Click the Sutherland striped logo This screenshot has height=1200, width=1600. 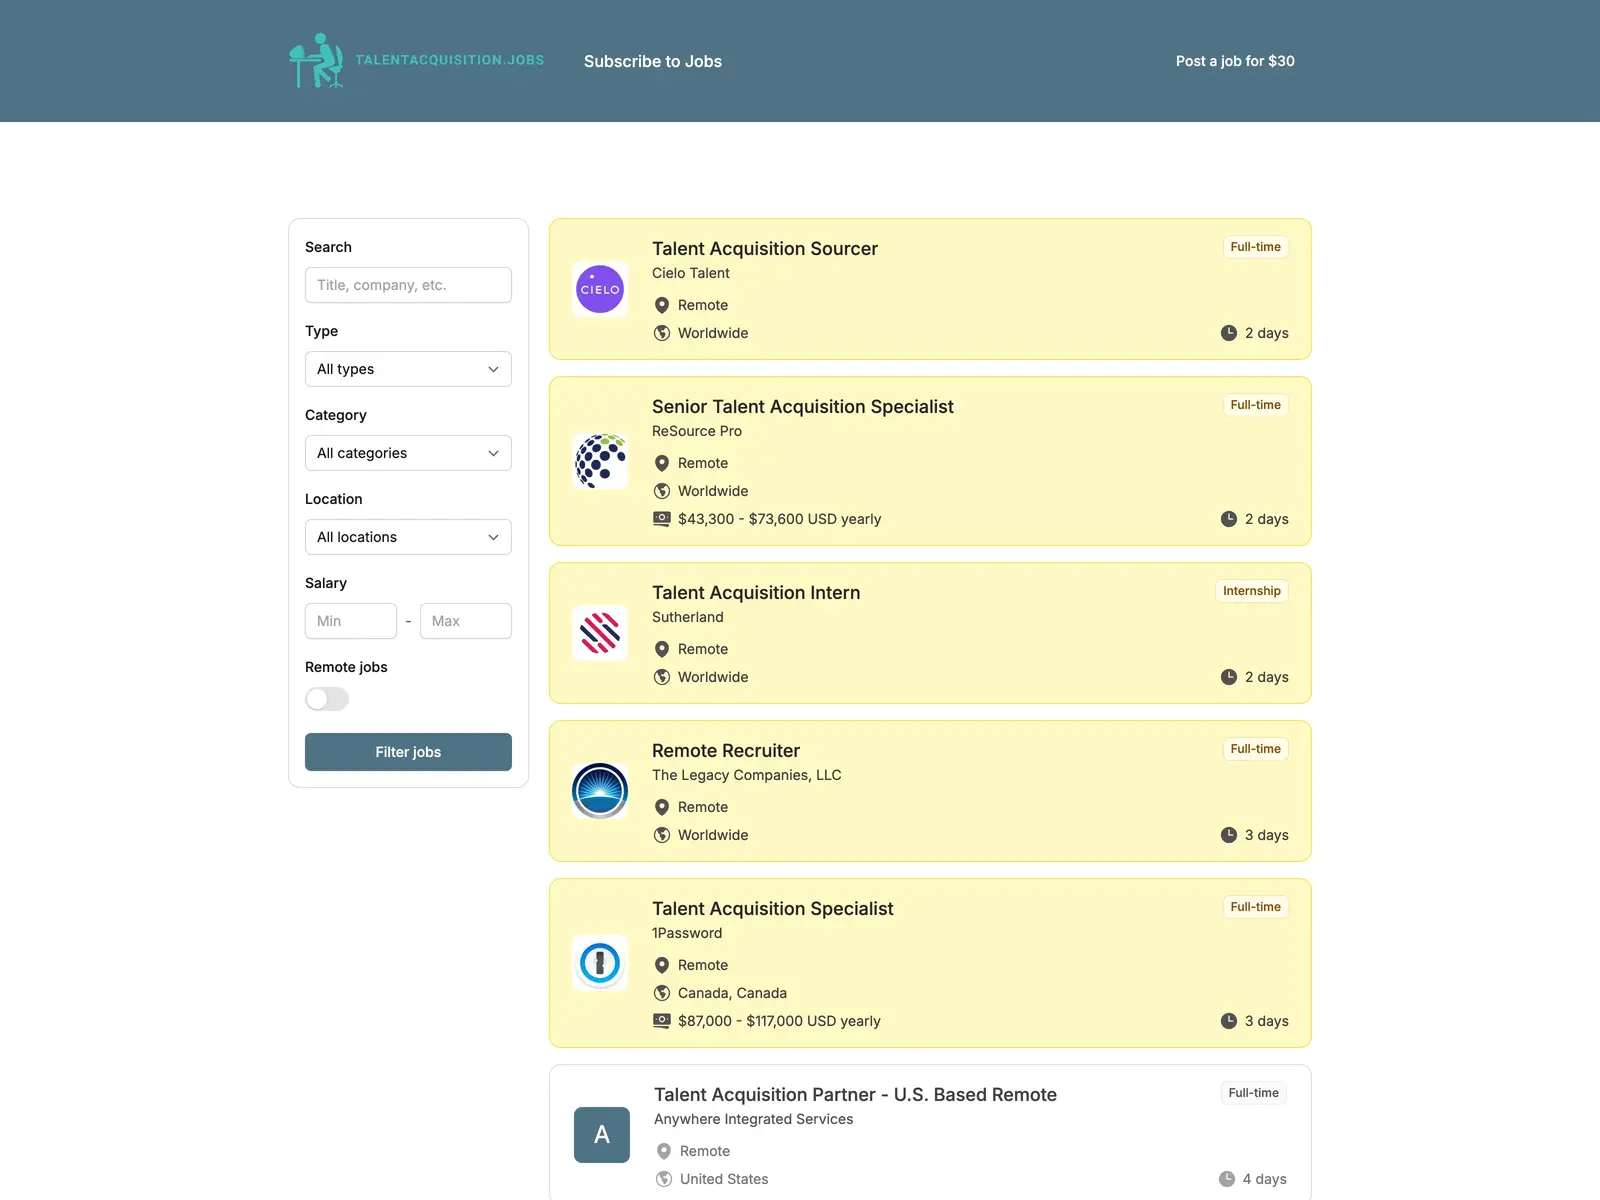click(600, 633)
